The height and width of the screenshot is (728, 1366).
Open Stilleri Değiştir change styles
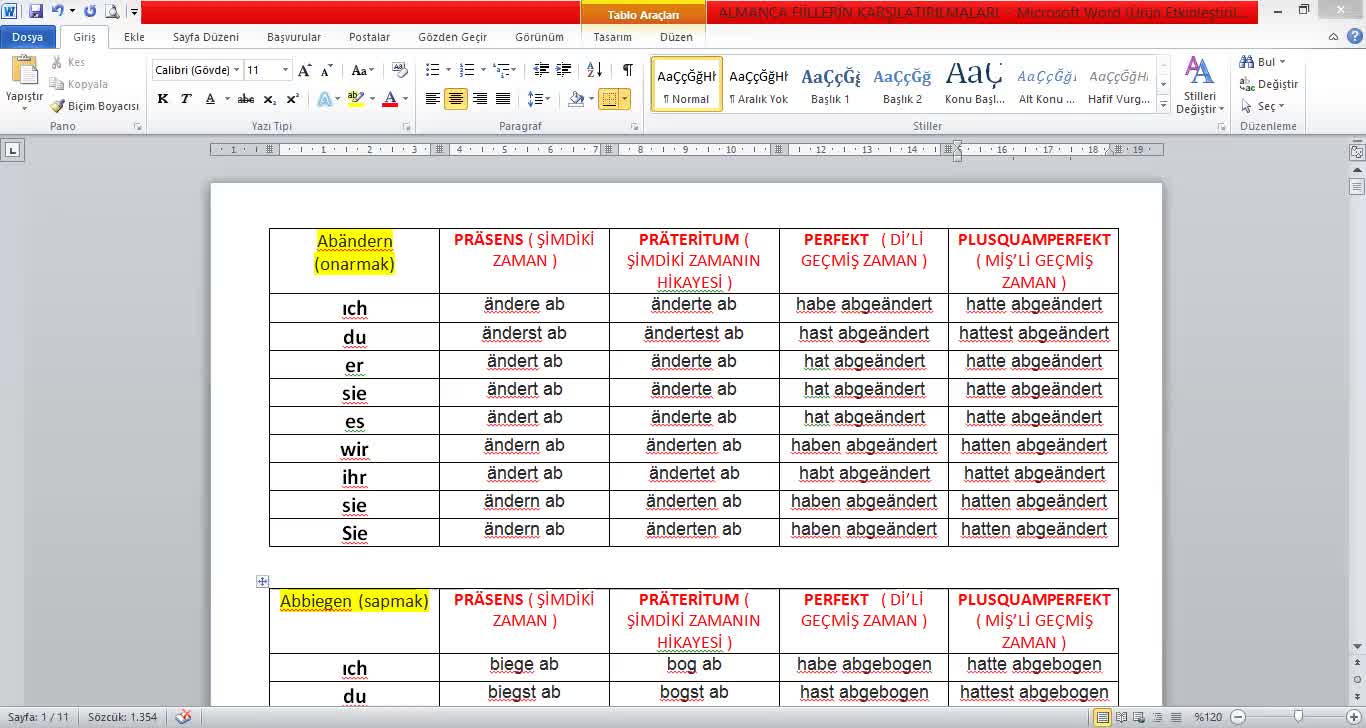tap(1199, 86)
